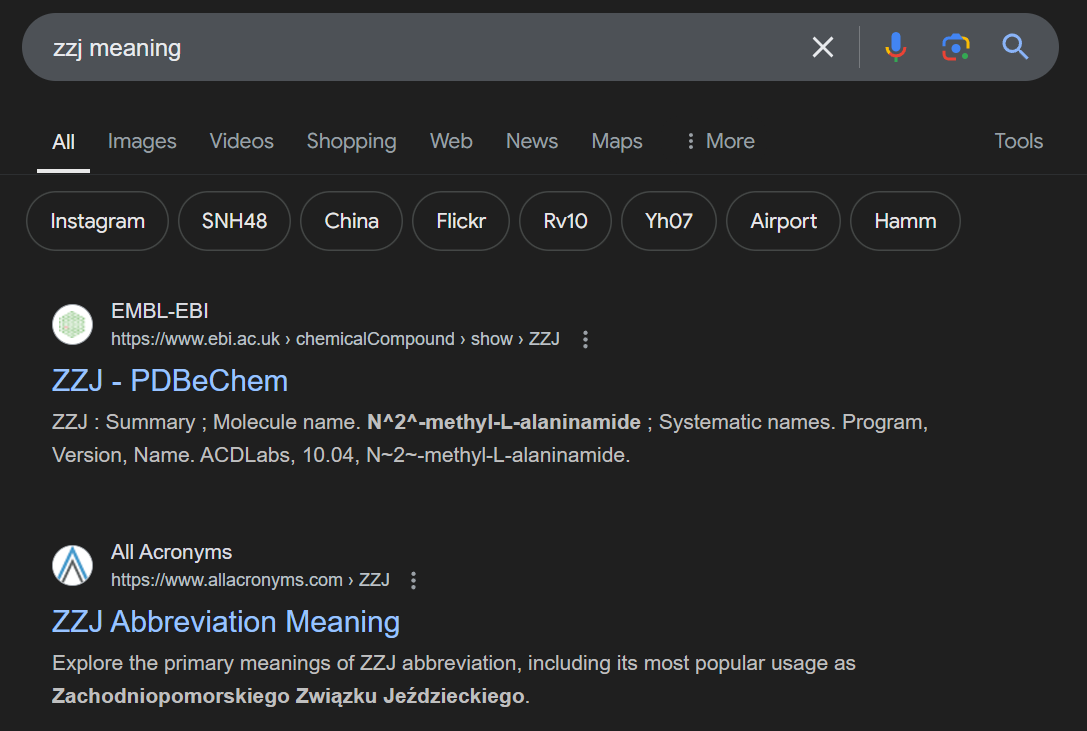This screenshot has height=731, width=1087.
Task: Click the EMBL-EBI site favicon
Action: tap(72, 324)
